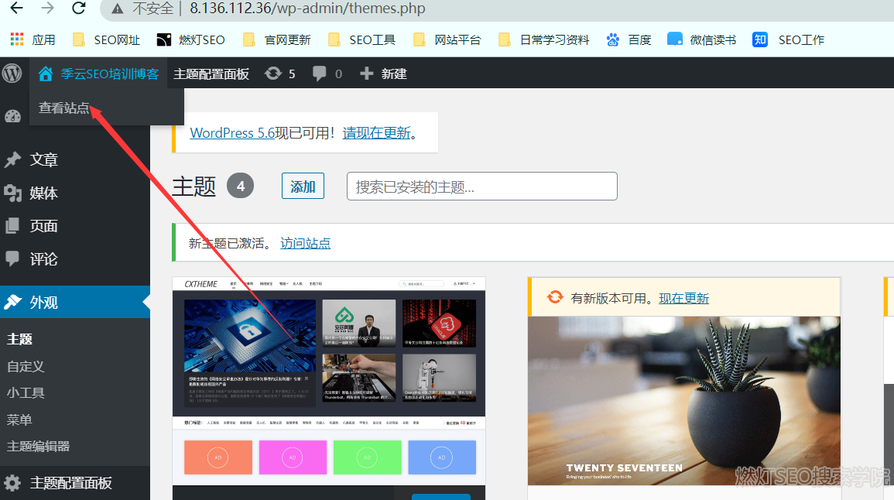The image size is (894, 500).
Task: Open the dashboard gauge icon in sidebar
Action: click(x=13, y=116)
